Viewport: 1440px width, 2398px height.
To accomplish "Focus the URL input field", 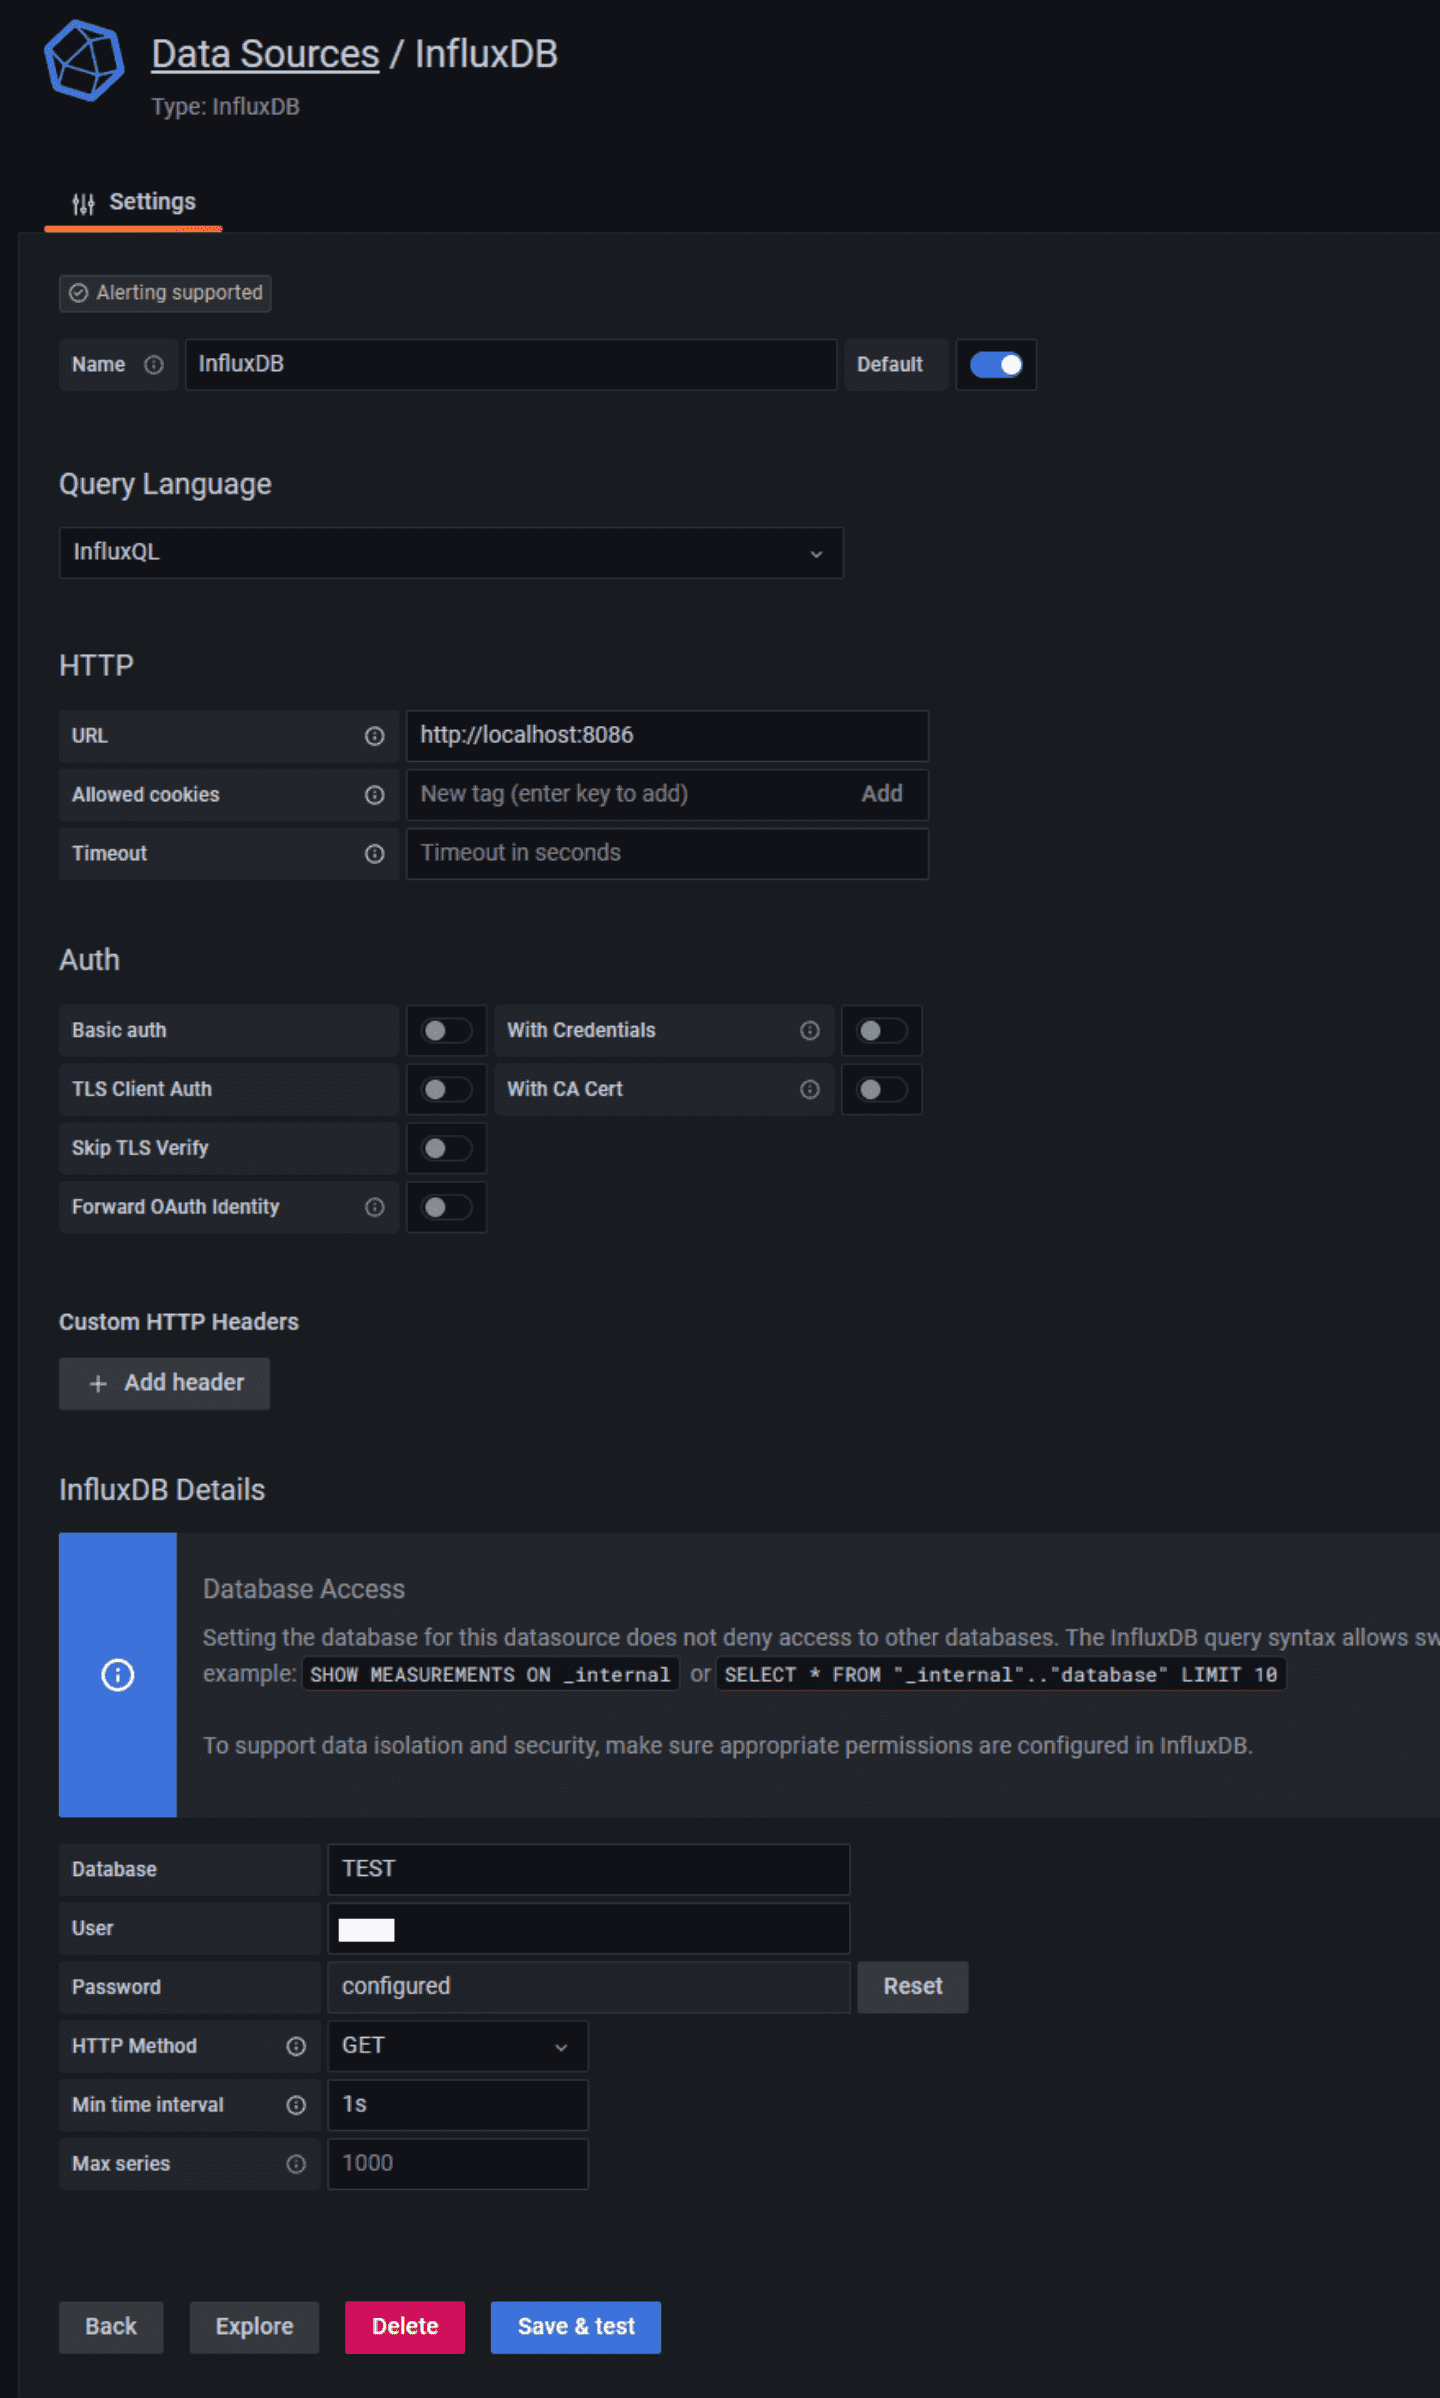I will (667, 736).
